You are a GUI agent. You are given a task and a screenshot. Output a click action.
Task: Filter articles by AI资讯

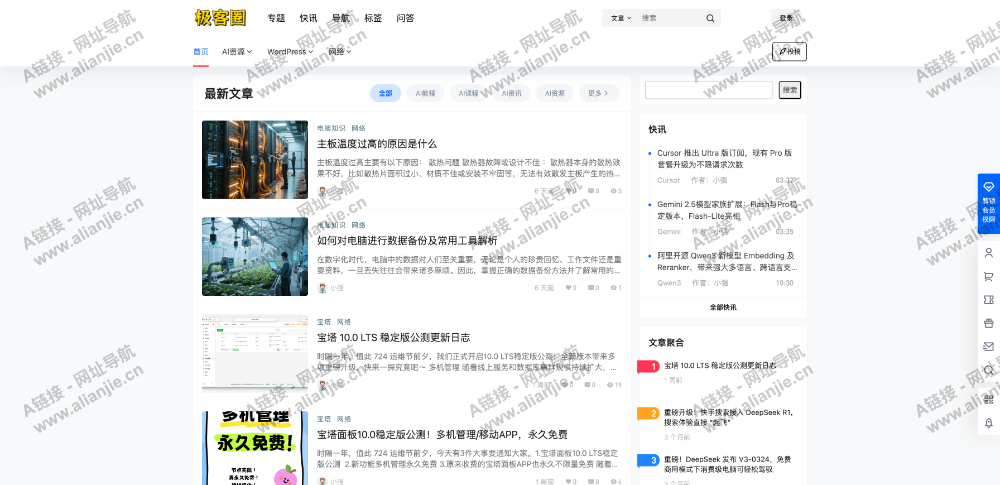coord(511,93)
